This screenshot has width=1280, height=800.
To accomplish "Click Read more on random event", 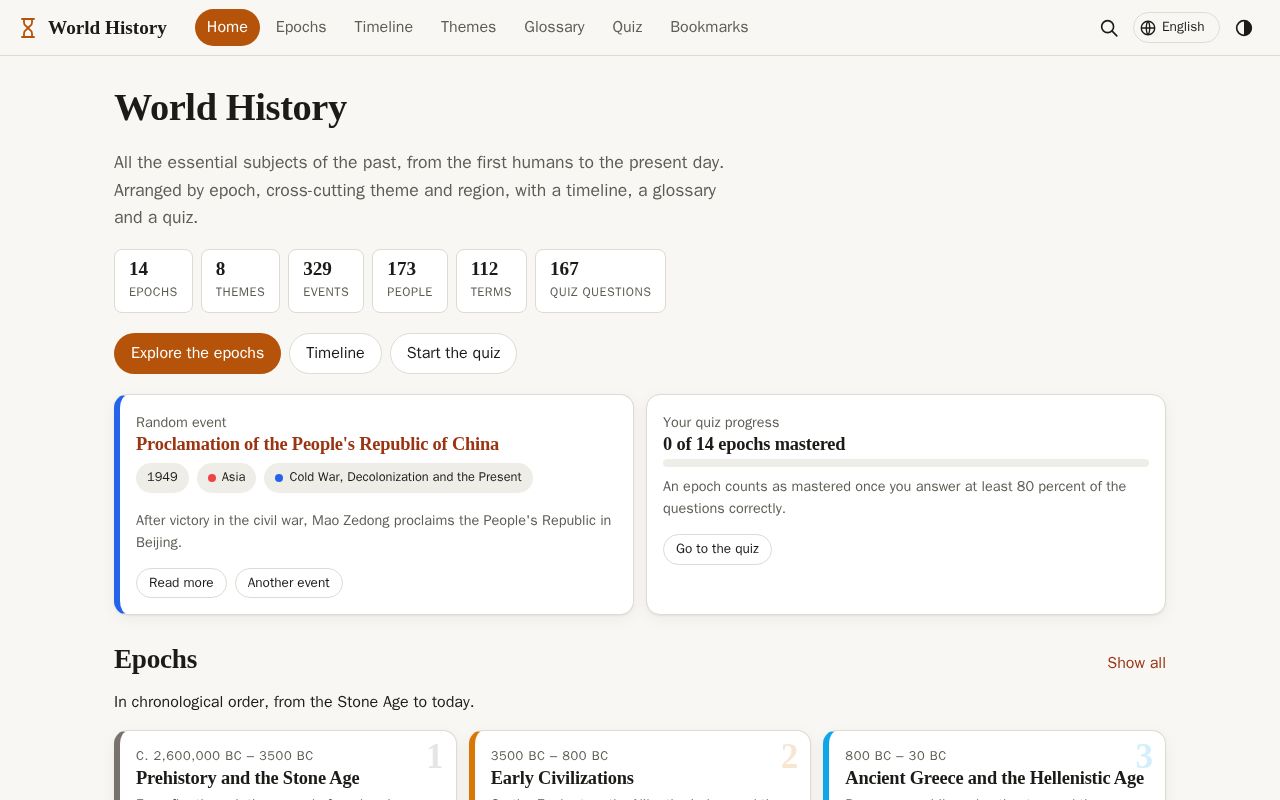I will 181,583.
